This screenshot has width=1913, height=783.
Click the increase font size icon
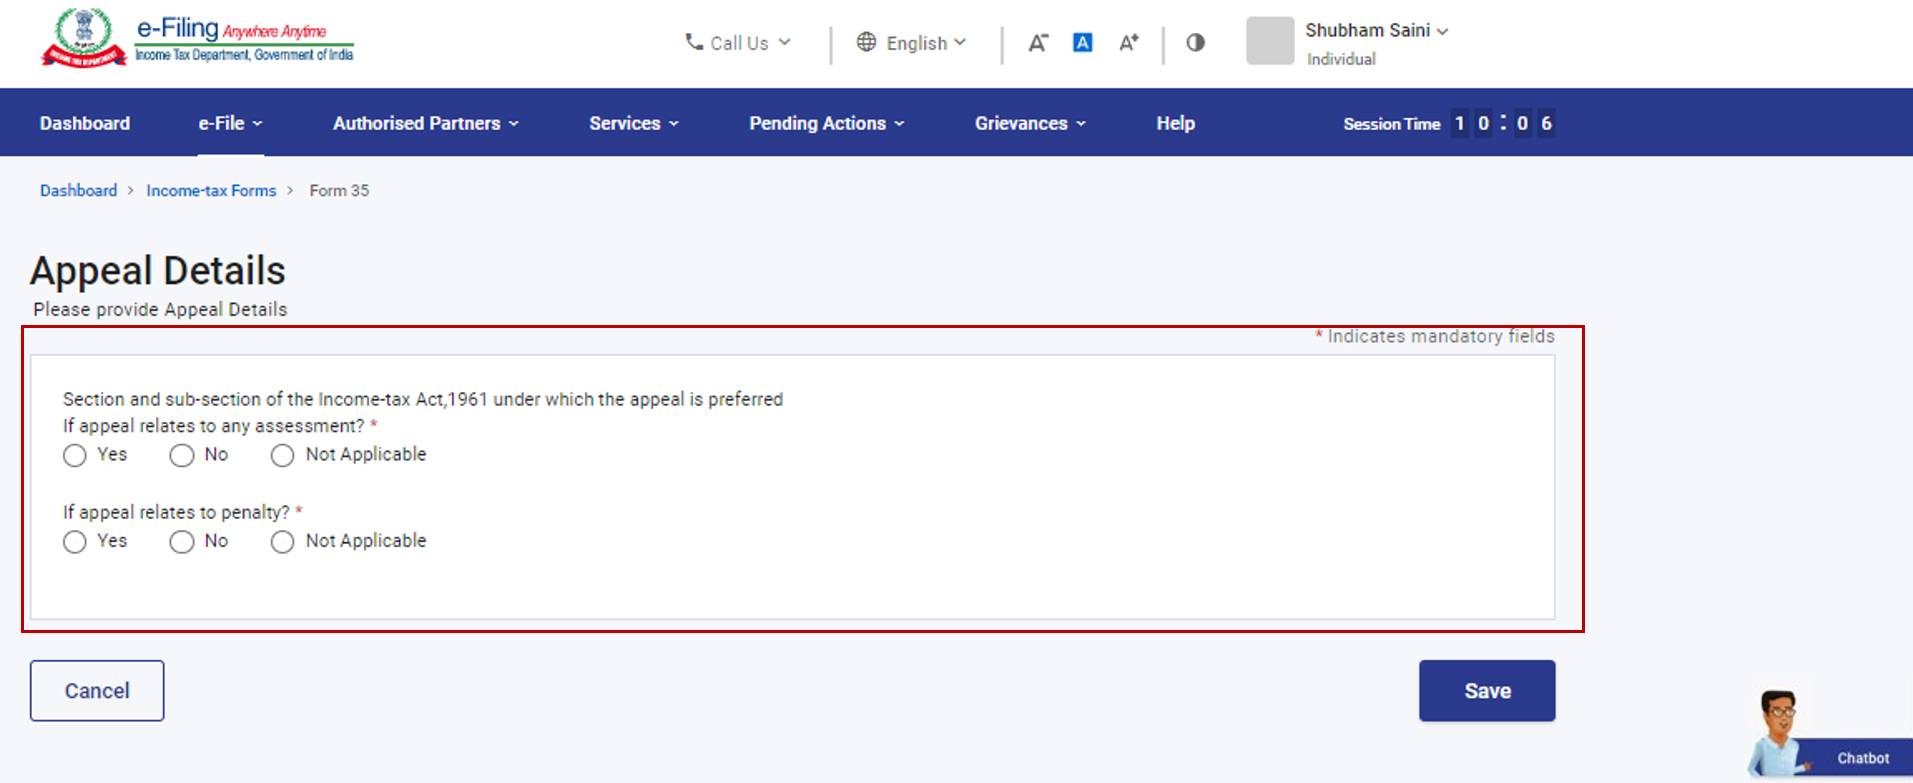click(x=1128, y=43)
